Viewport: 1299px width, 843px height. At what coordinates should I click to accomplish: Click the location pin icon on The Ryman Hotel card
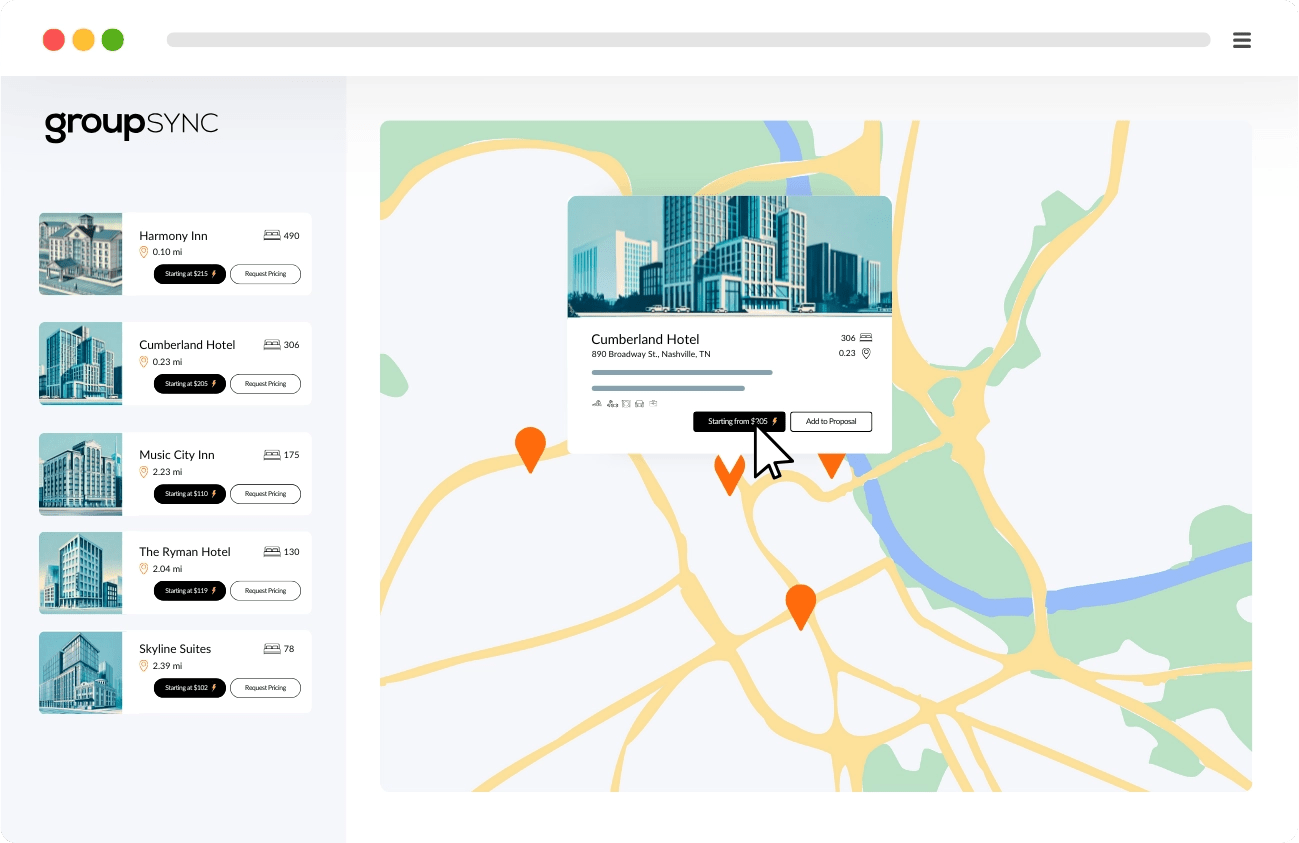pyautogui.click(x=144, y=569)
